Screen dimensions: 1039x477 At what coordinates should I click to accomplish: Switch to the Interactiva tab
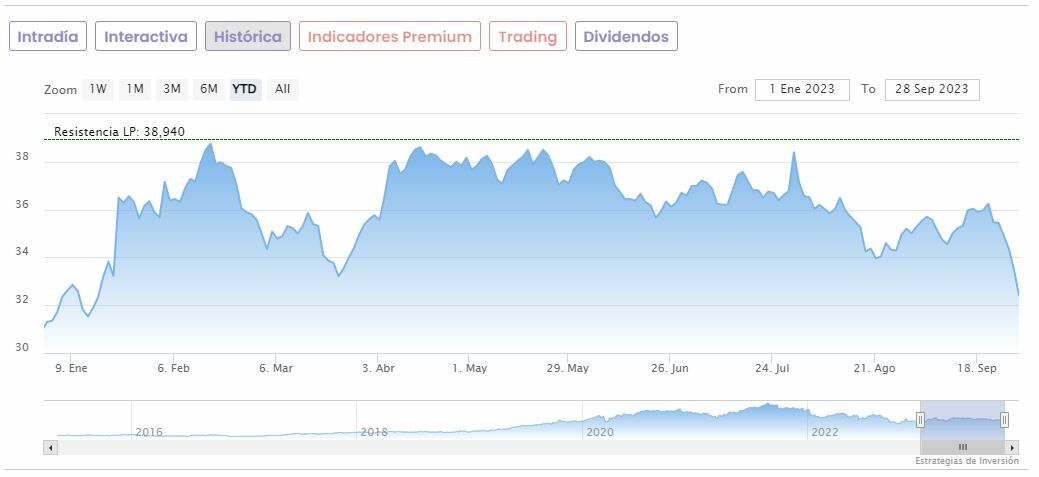click(146, 37)
